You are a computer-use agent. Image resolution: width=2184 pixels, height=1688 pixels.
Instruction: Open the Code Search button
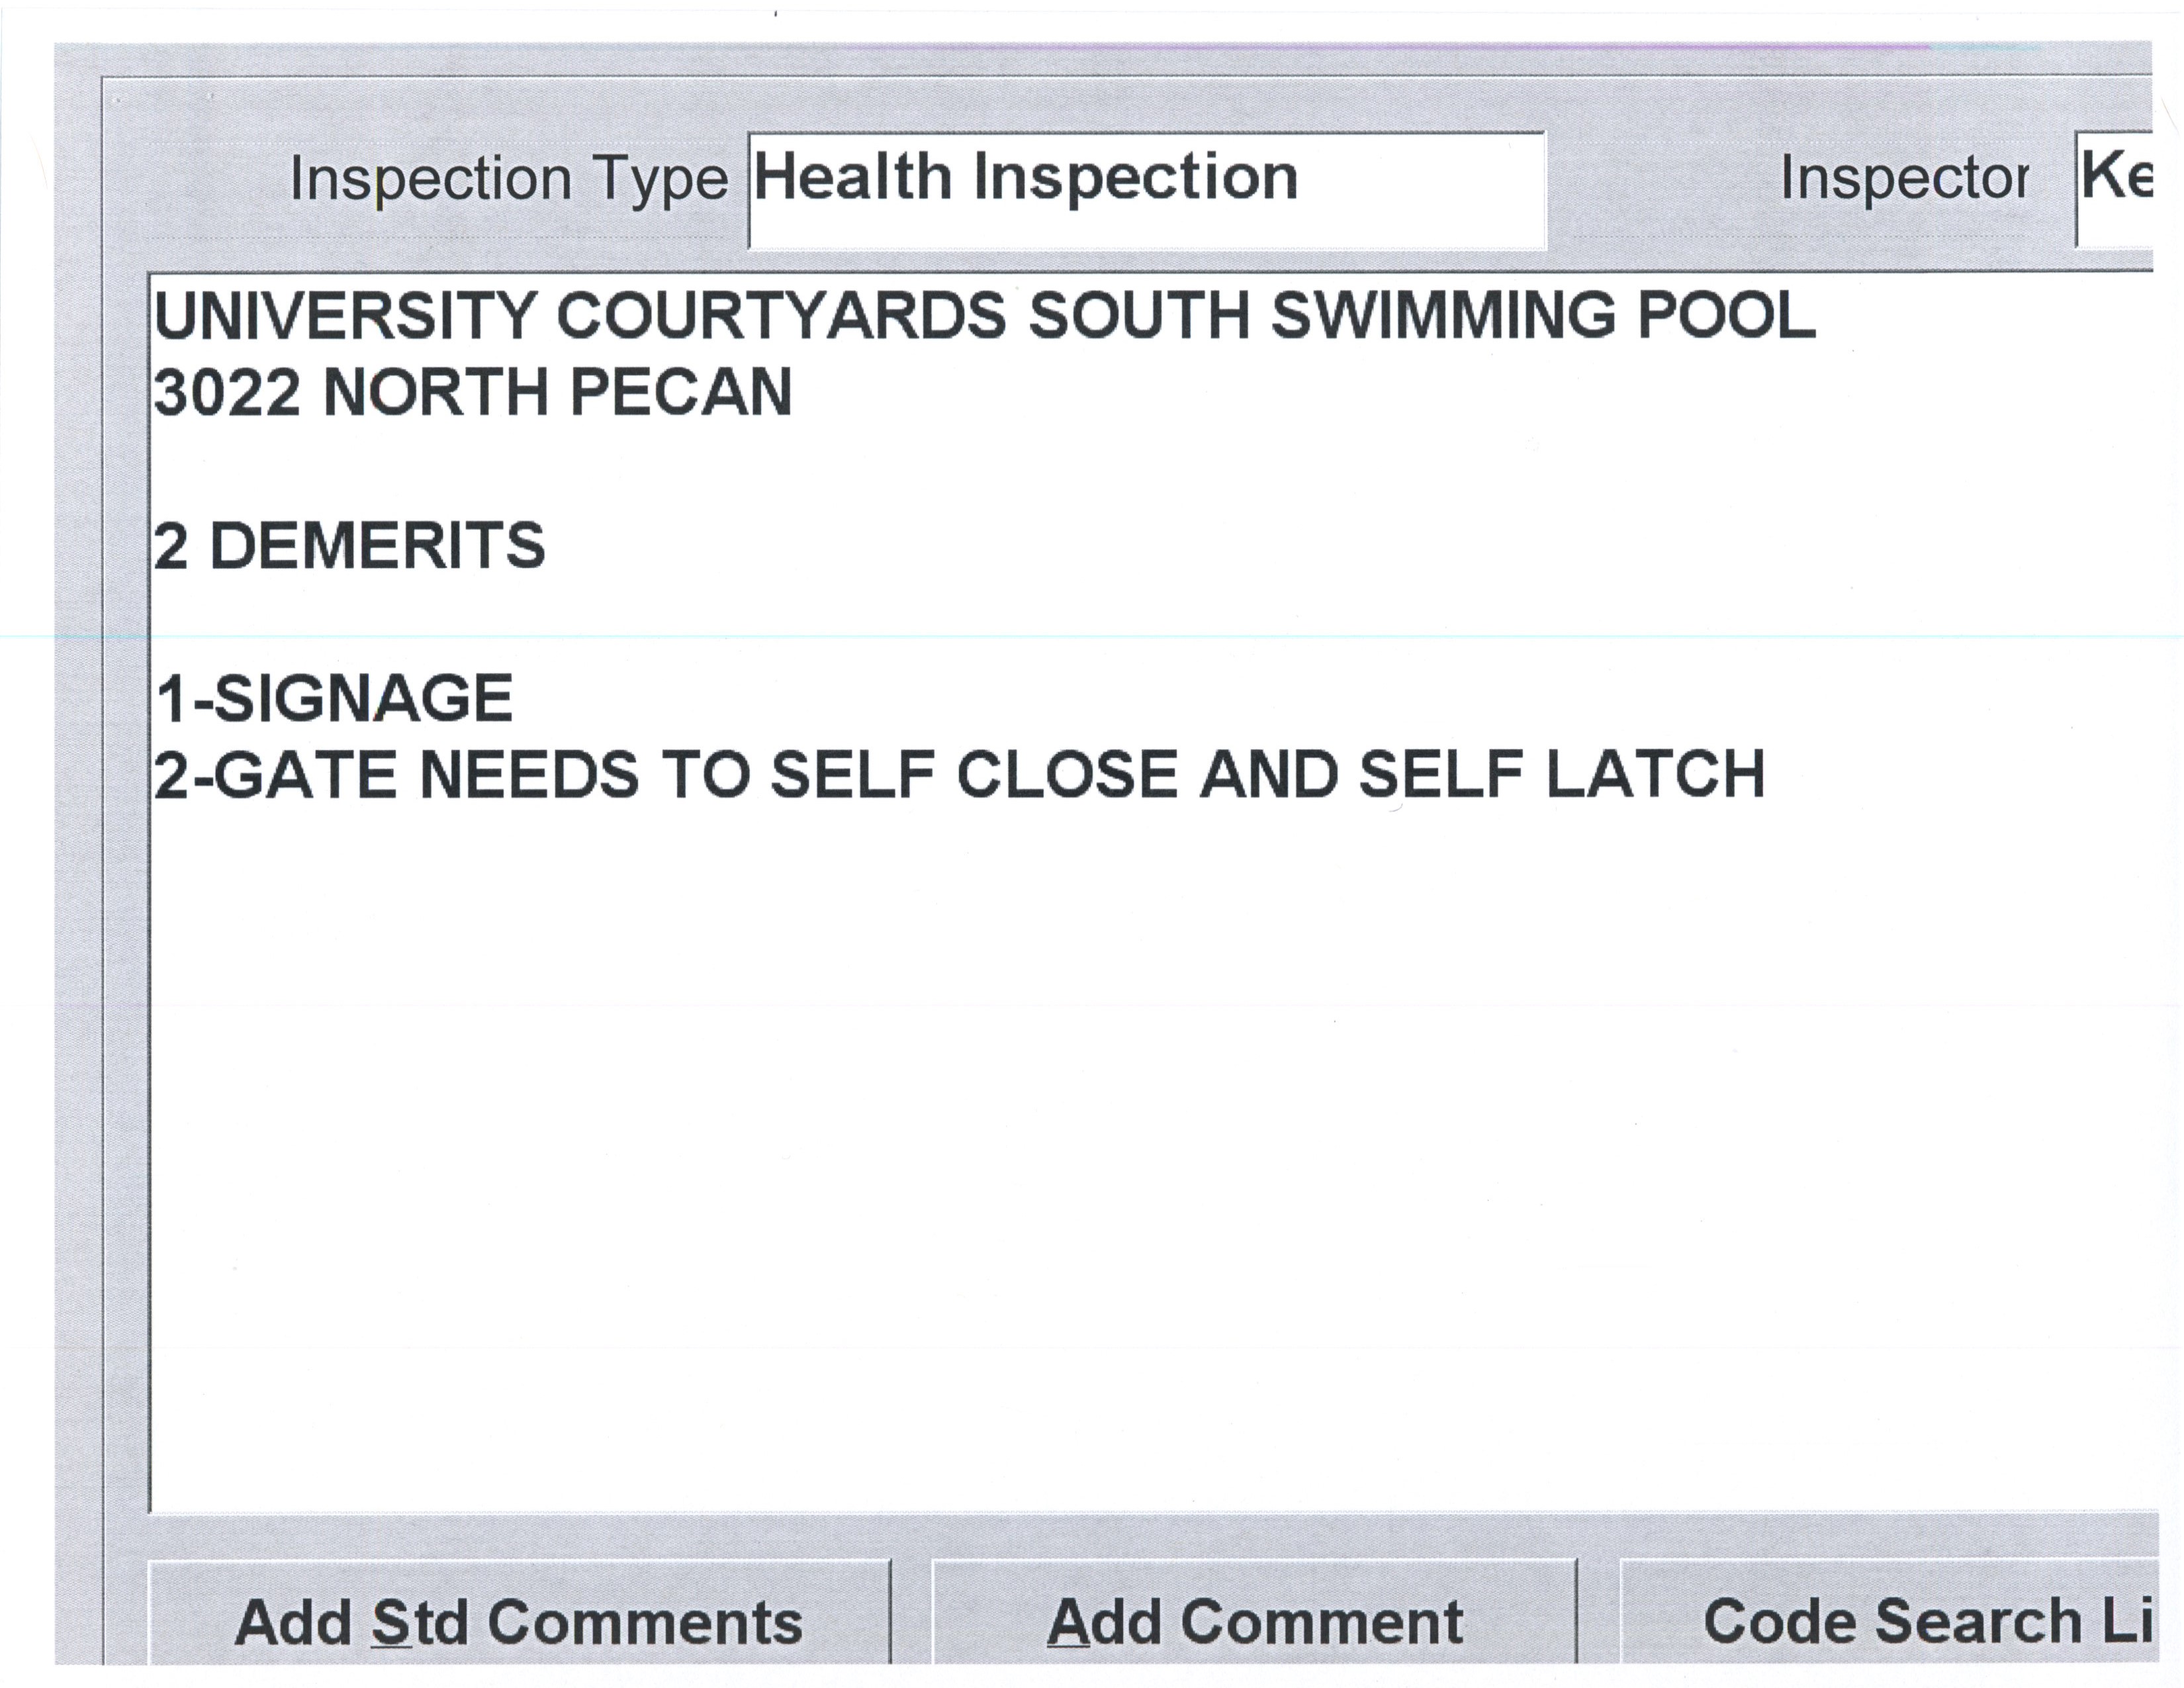[1890, 1621]
